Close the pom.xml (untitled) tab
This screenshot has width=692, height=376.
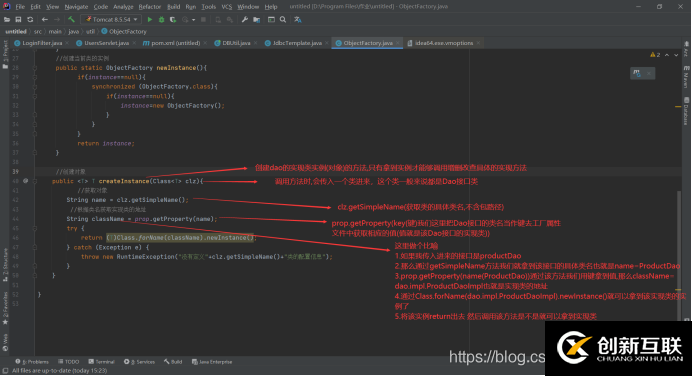[x=206, y=43]
